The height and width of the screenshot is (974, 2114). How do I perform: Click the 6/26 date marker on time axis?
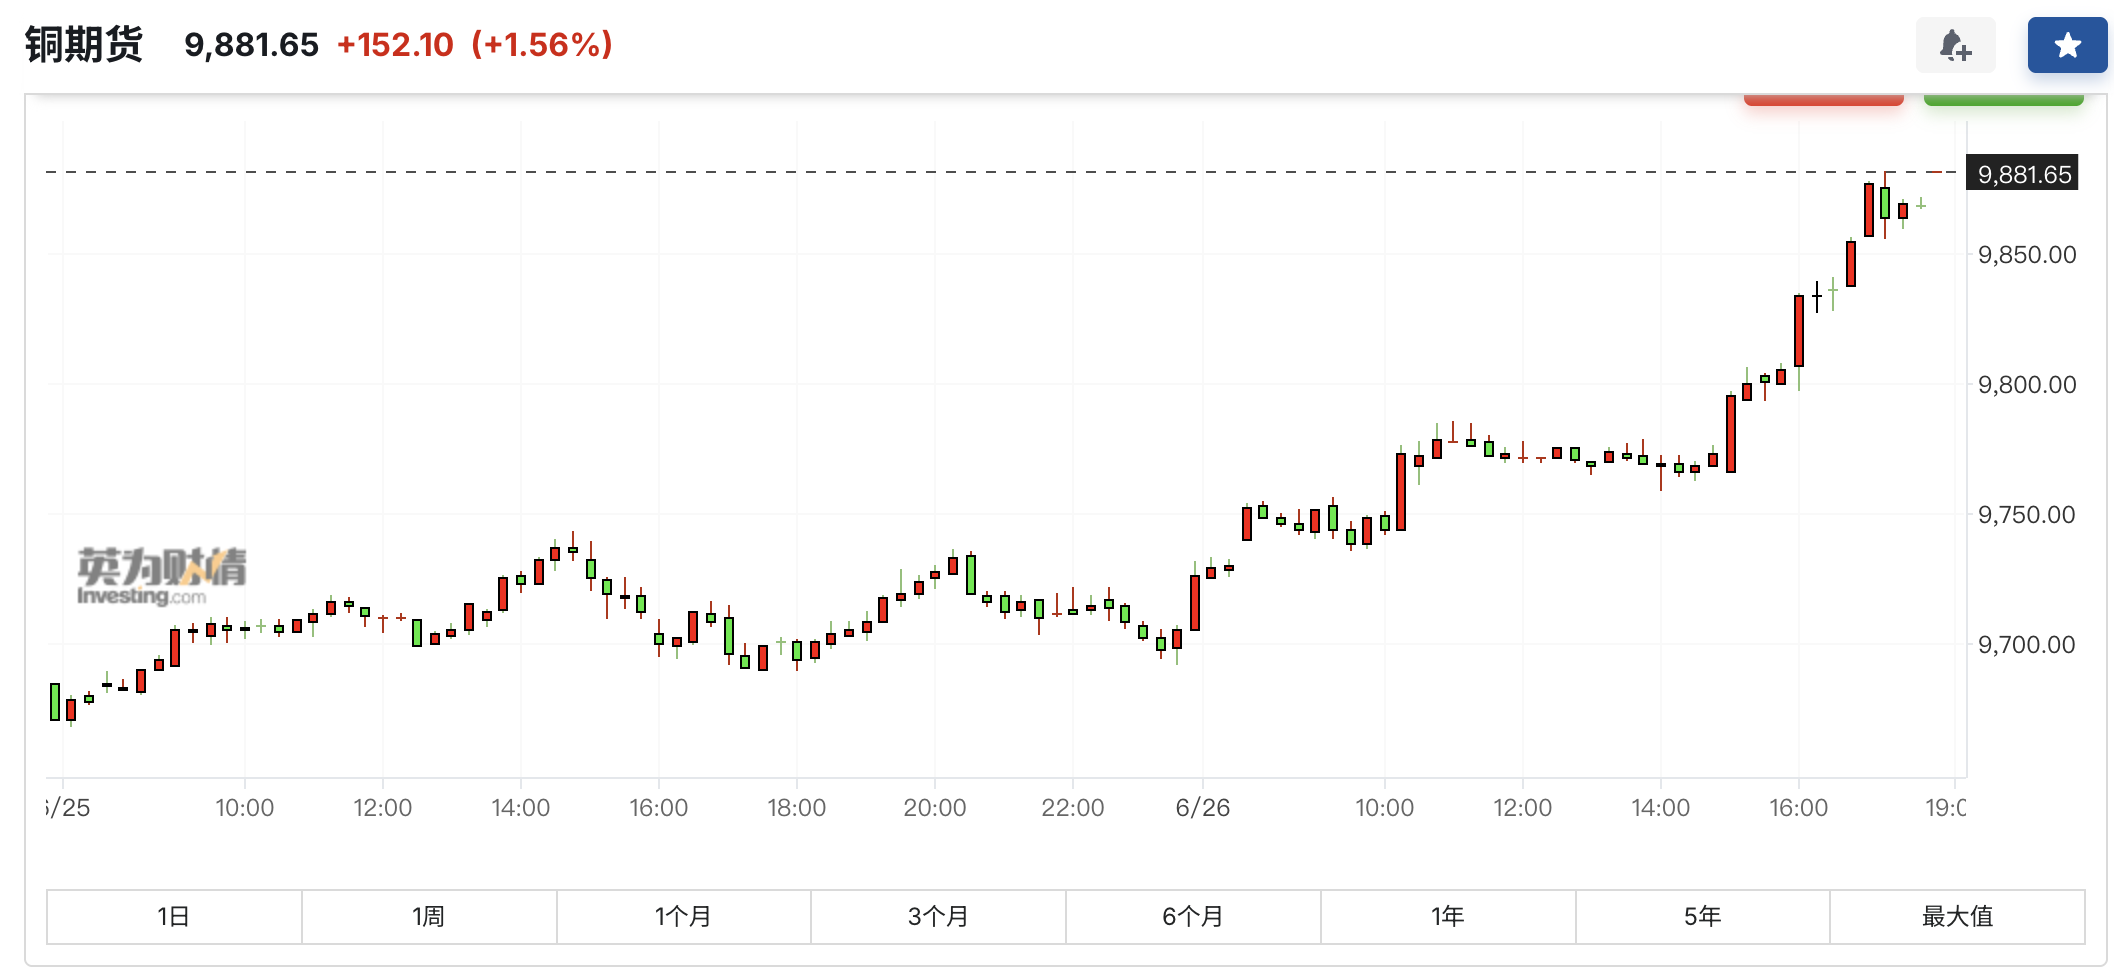(x=1202, y=808)
